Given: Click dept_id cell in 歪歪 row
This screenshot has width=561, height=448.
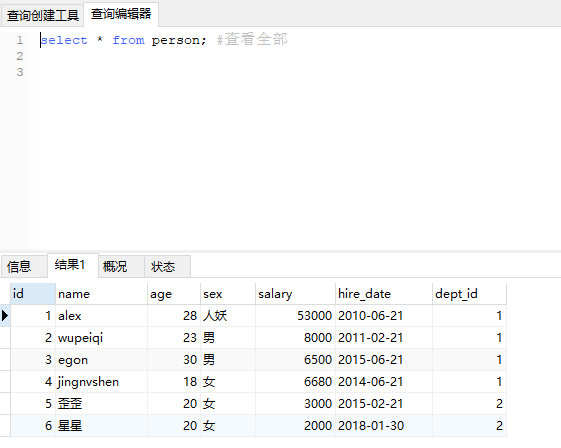Looking at the screenshot, I should [469, 404].
